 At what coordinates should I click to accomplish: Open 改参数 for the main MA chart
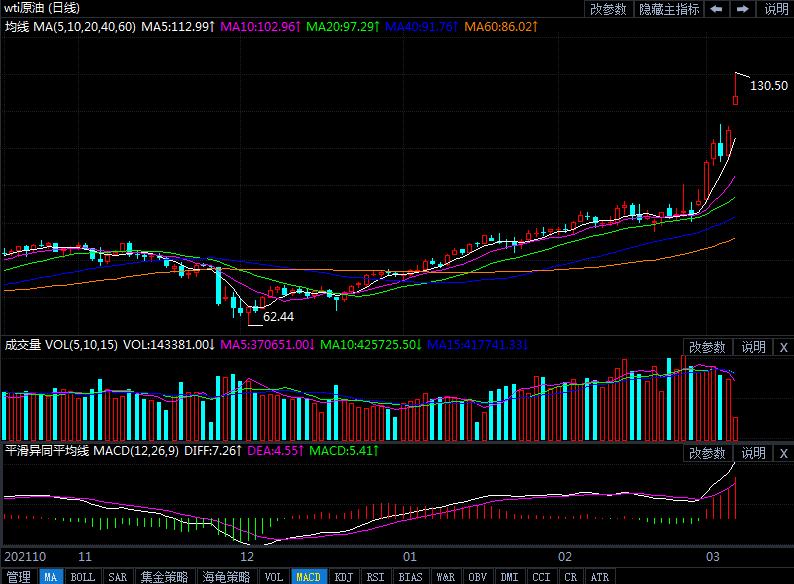(x=608, y=9)
